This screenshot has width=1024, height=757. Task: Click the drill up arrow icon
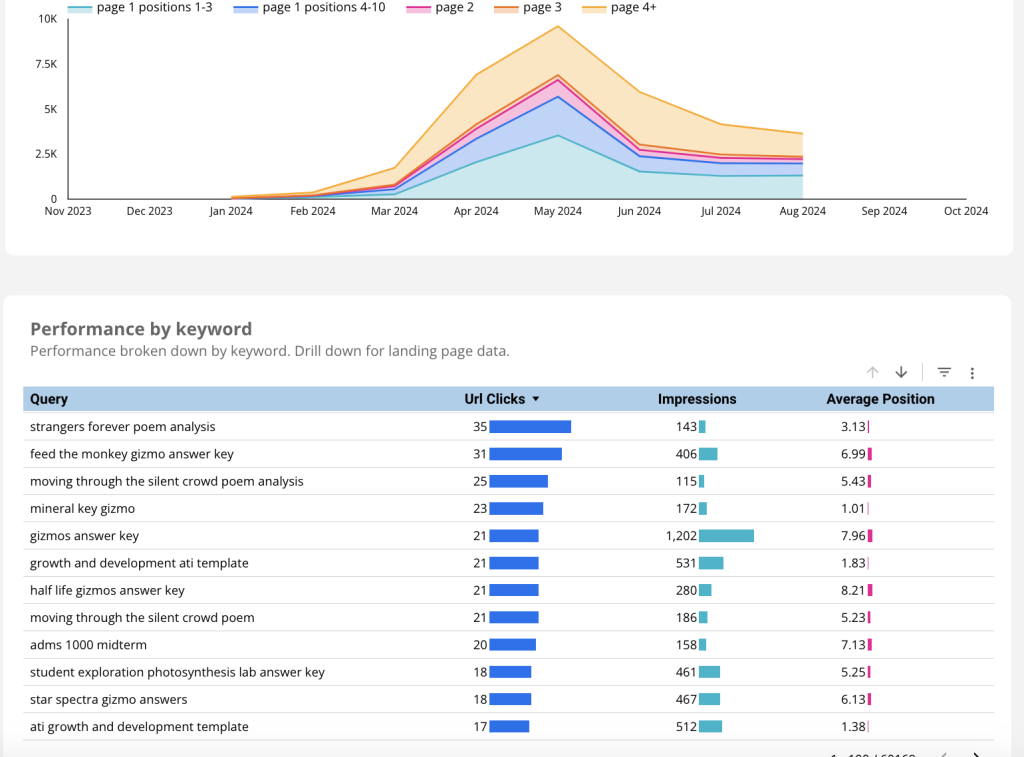pyautogui.click(x=872, y=372)
